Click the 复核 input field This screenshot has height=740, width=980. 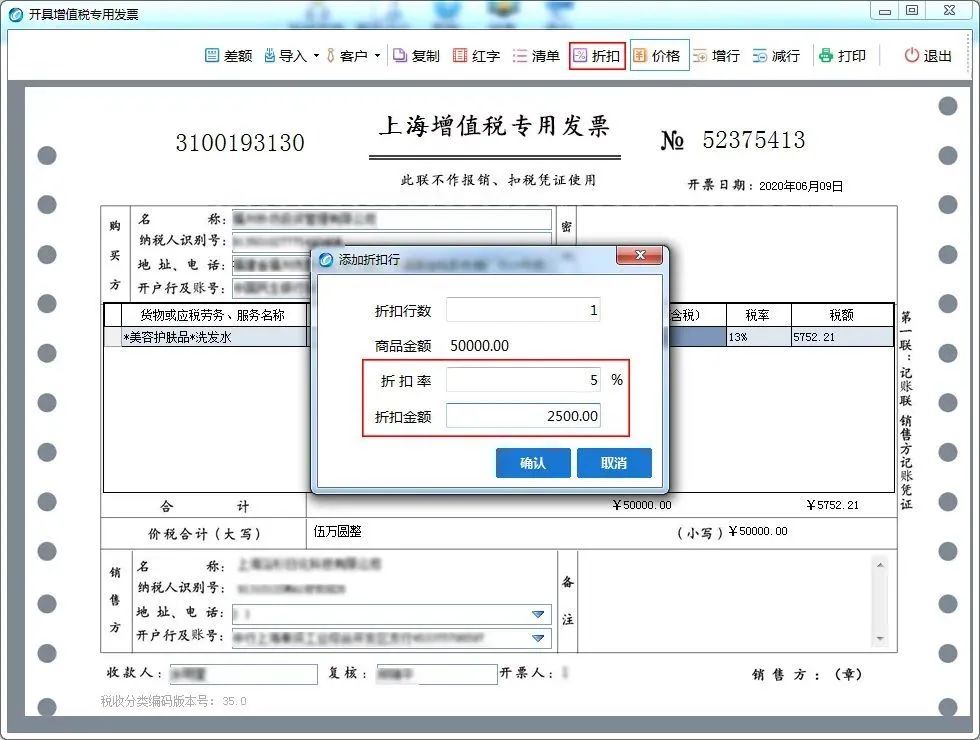click(436, 674)
